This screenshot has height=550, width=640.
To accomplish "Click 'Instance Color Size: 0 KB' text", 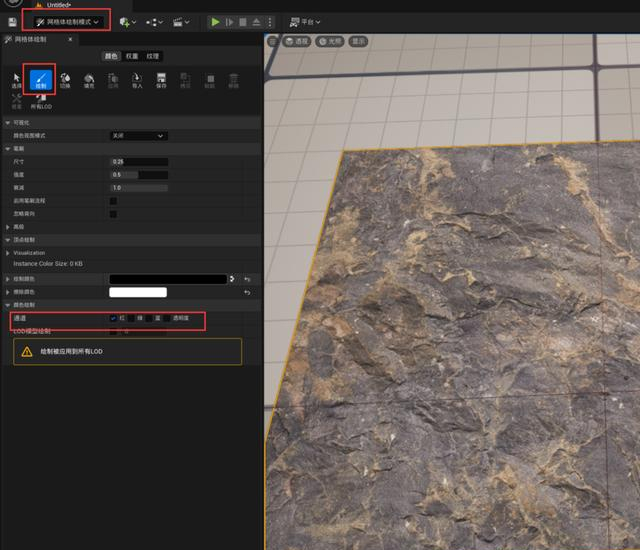I will (48, 264).
